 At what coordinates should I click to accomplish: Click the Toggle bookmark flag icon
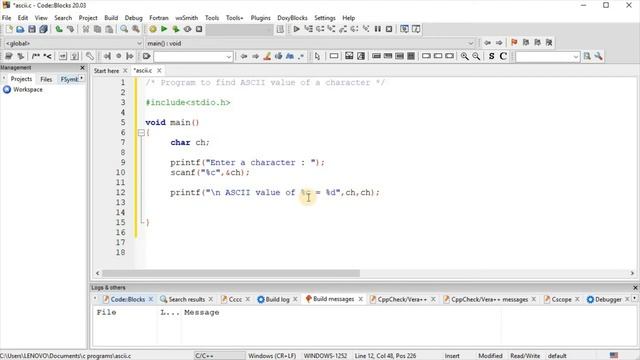click(514, 42)
